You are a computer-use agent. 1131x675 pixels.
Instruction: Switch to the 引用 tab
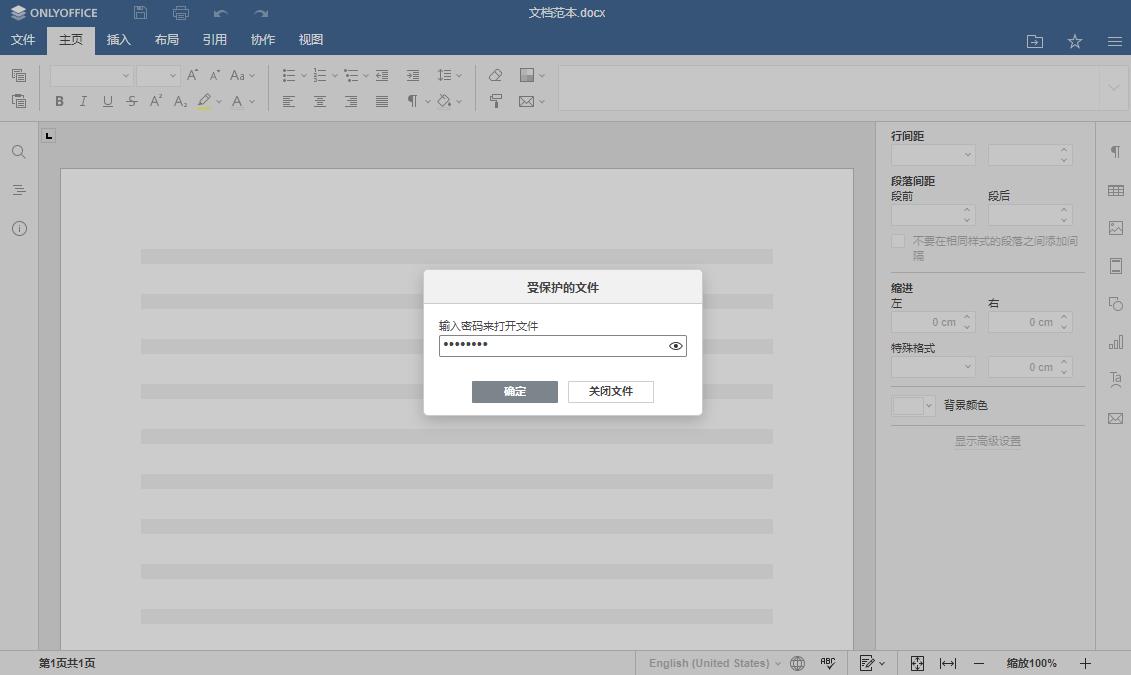pyautogui.click(x=214, y=40)
